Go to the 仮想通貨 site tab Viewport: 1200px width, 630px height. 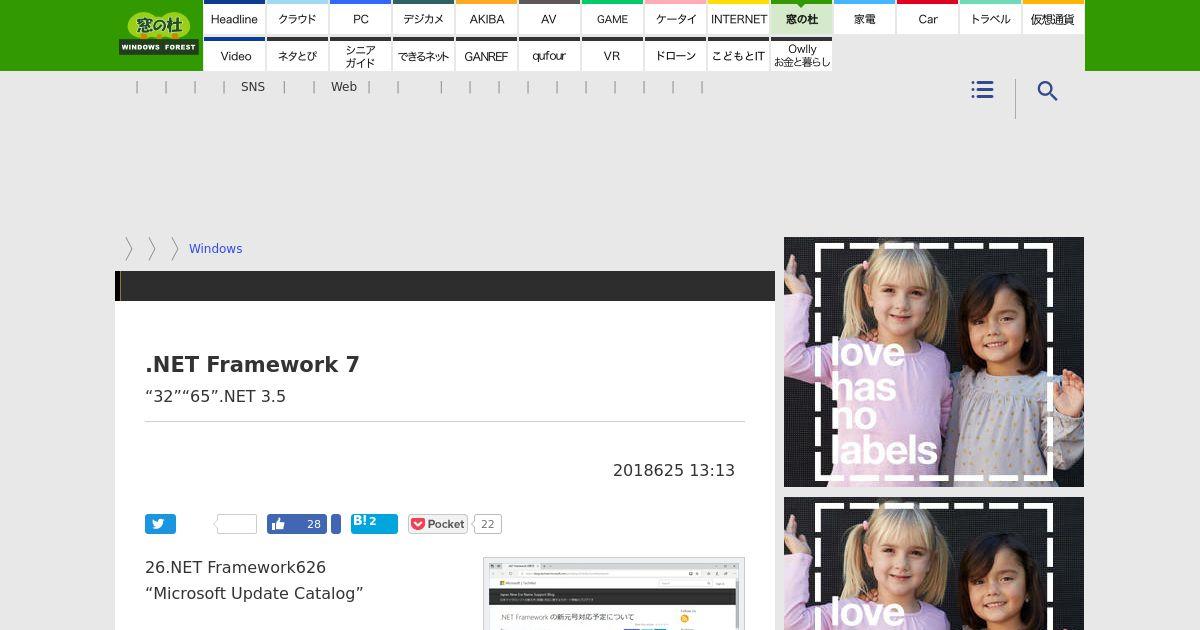1053,18
